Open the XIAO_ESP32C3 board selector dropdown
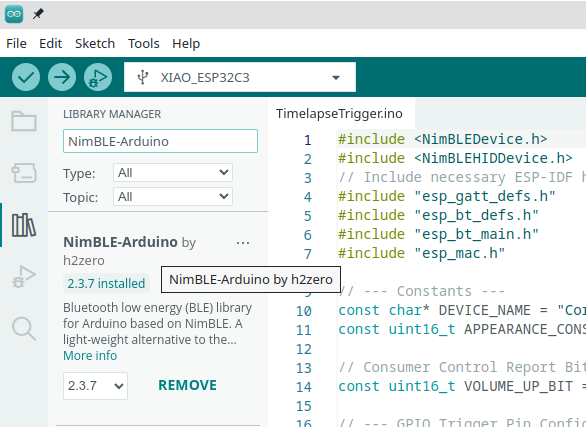This screenshot has height=427, width=586. tap(240, 77)
